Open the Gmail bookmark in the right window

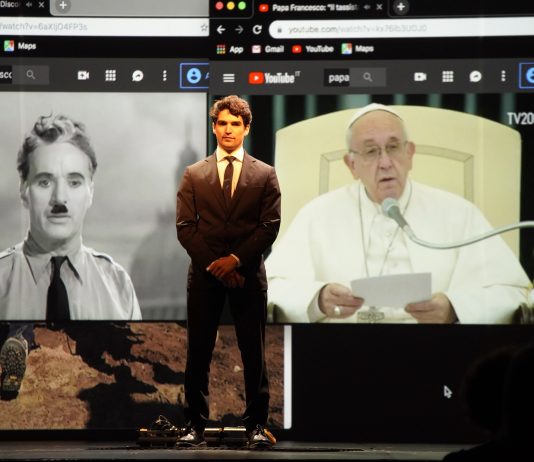(x=268, y=49)
